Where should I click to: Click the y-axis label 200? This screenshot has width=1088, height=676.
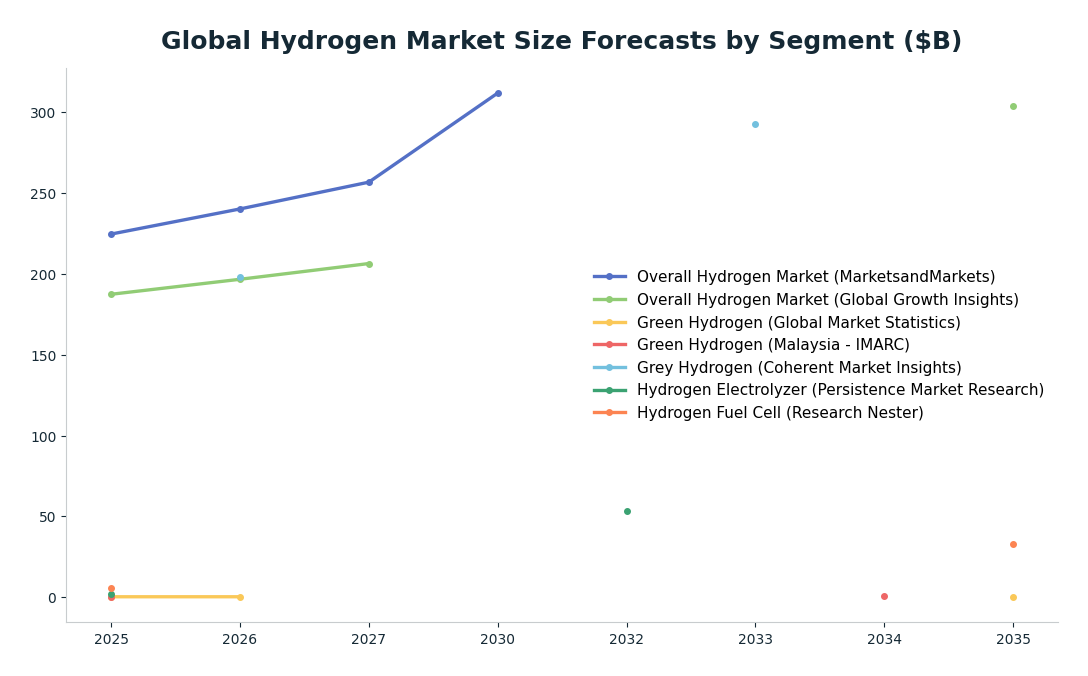[43, 275]
